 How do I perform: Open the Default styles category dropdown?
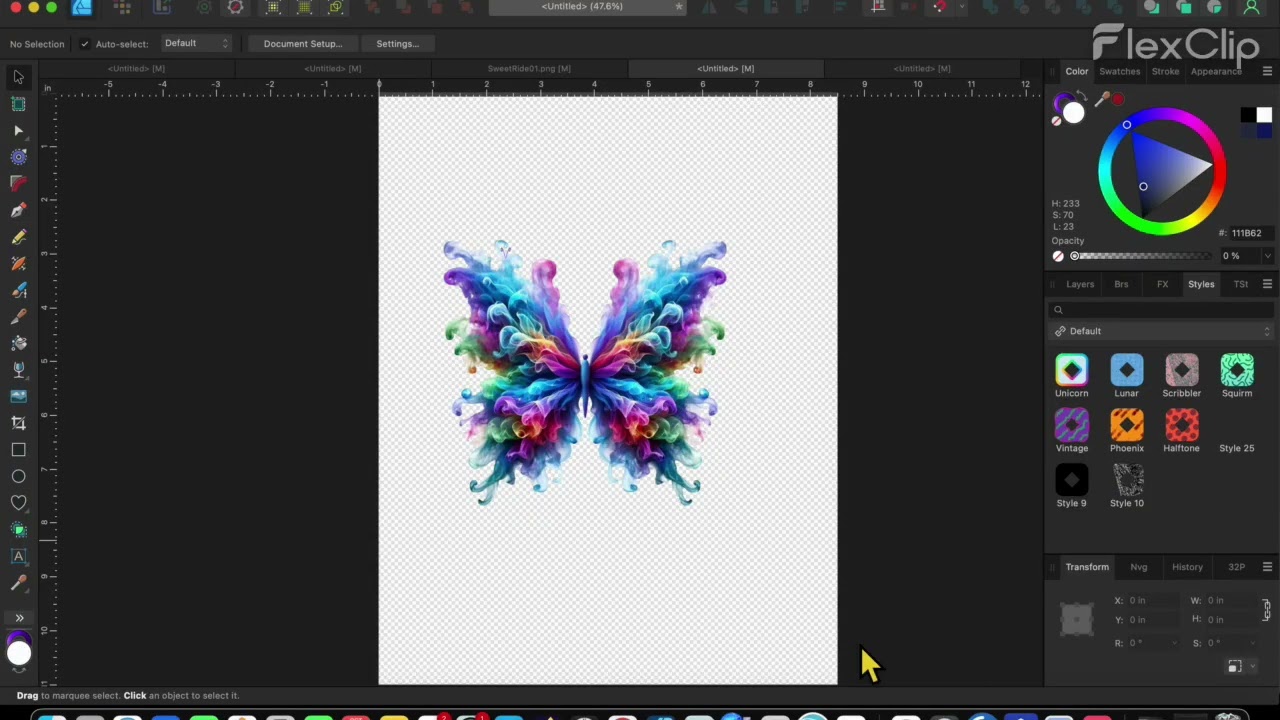tap(1162, 331)
